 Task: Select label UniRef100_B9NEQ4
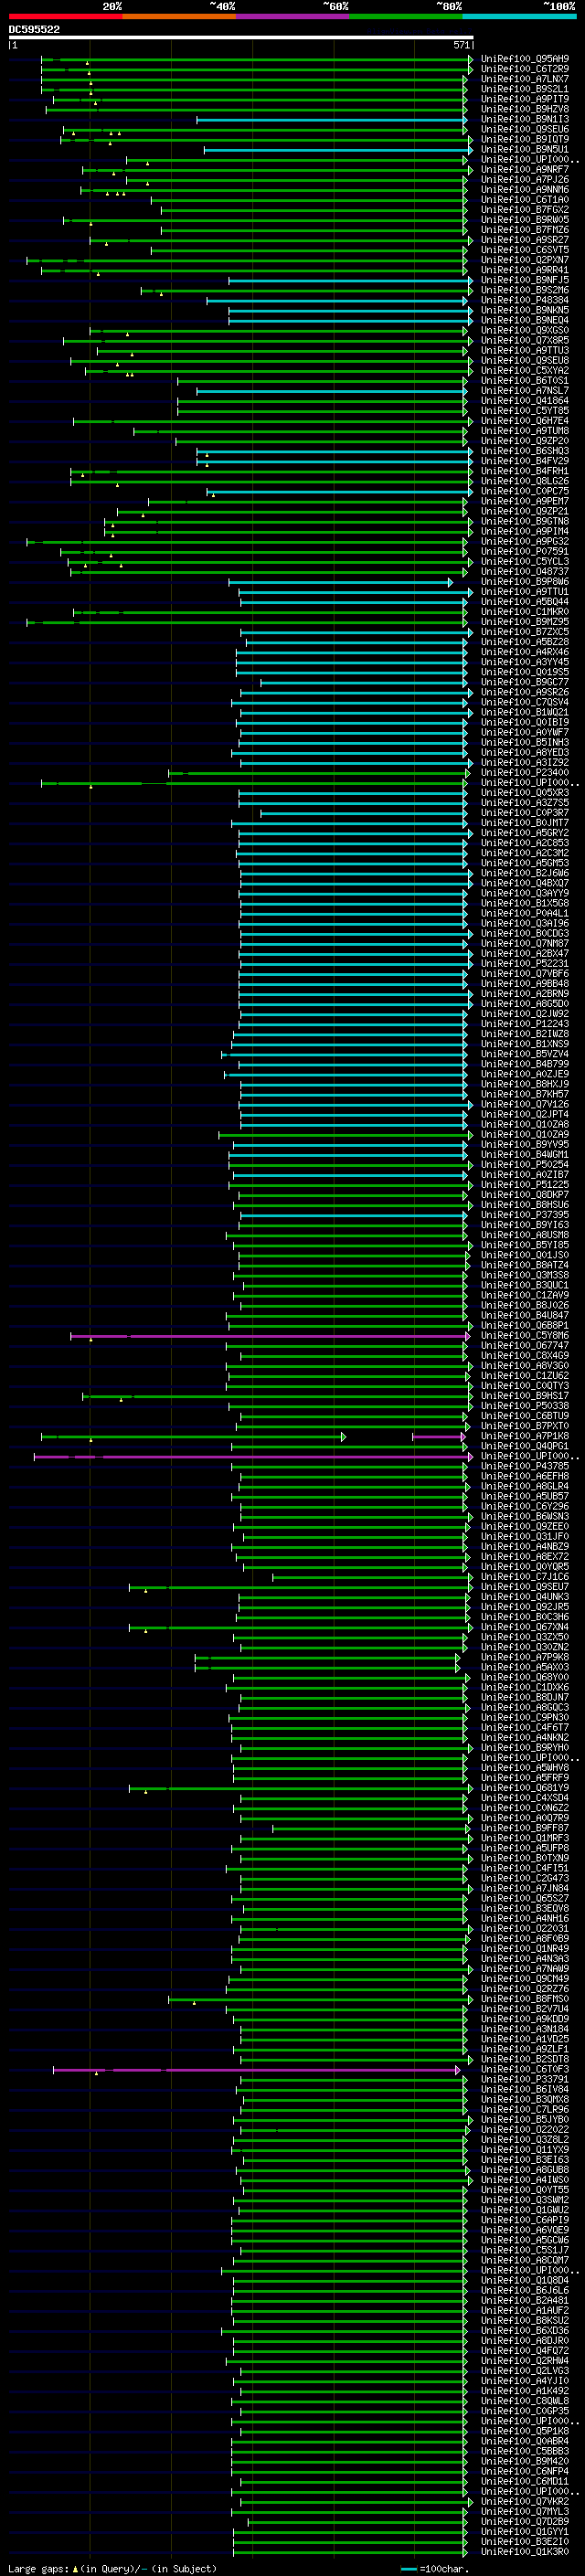click(x=524, y=321)
